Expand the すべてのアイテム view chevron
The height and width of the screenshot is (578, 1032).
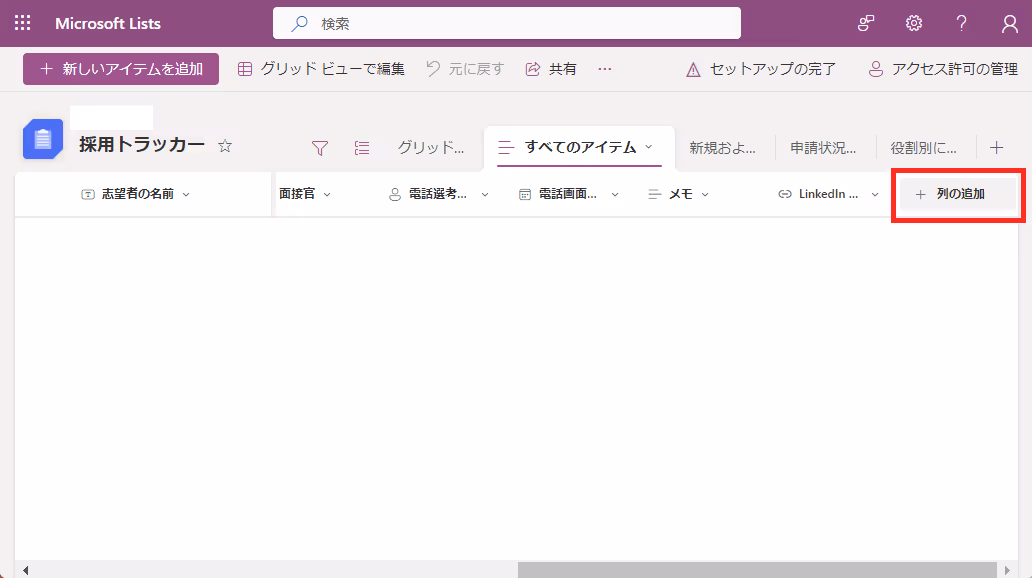649,147
